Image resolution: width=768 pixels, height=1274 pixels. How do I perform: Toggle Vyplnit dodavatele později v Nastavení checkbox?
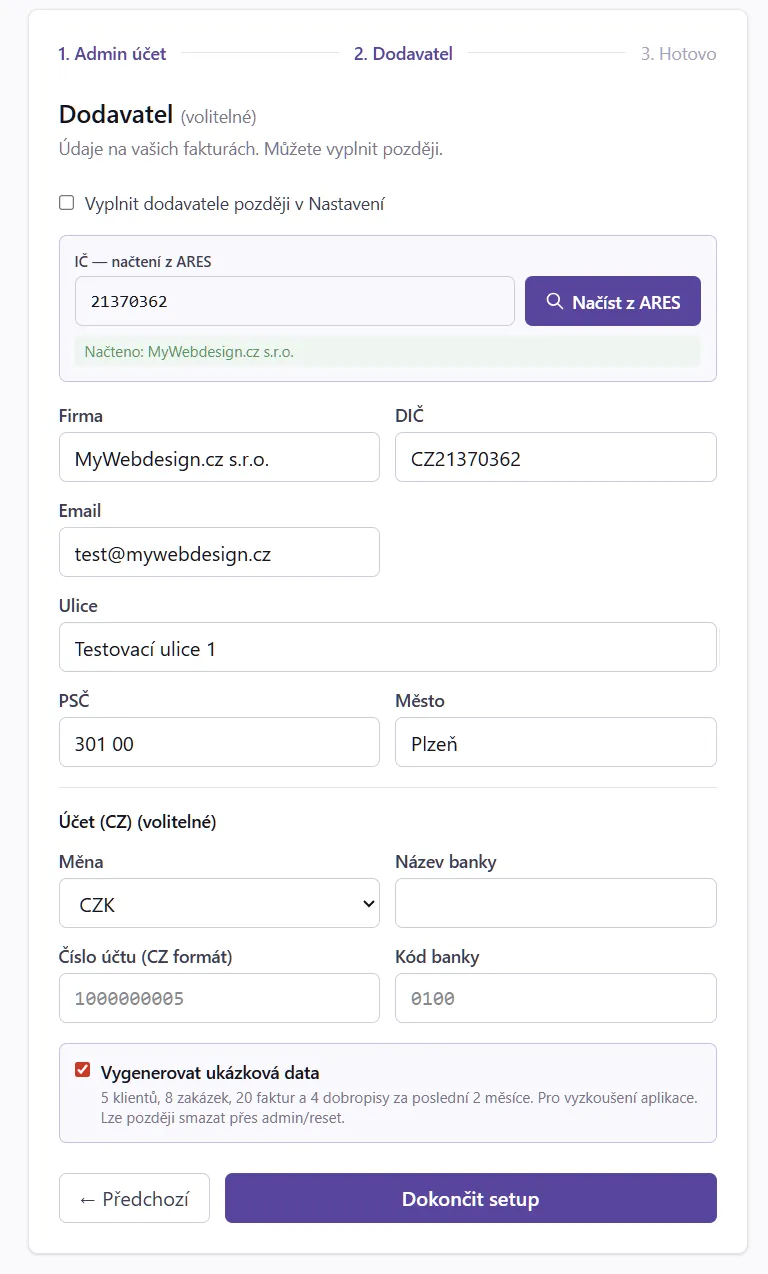point(67,203)
